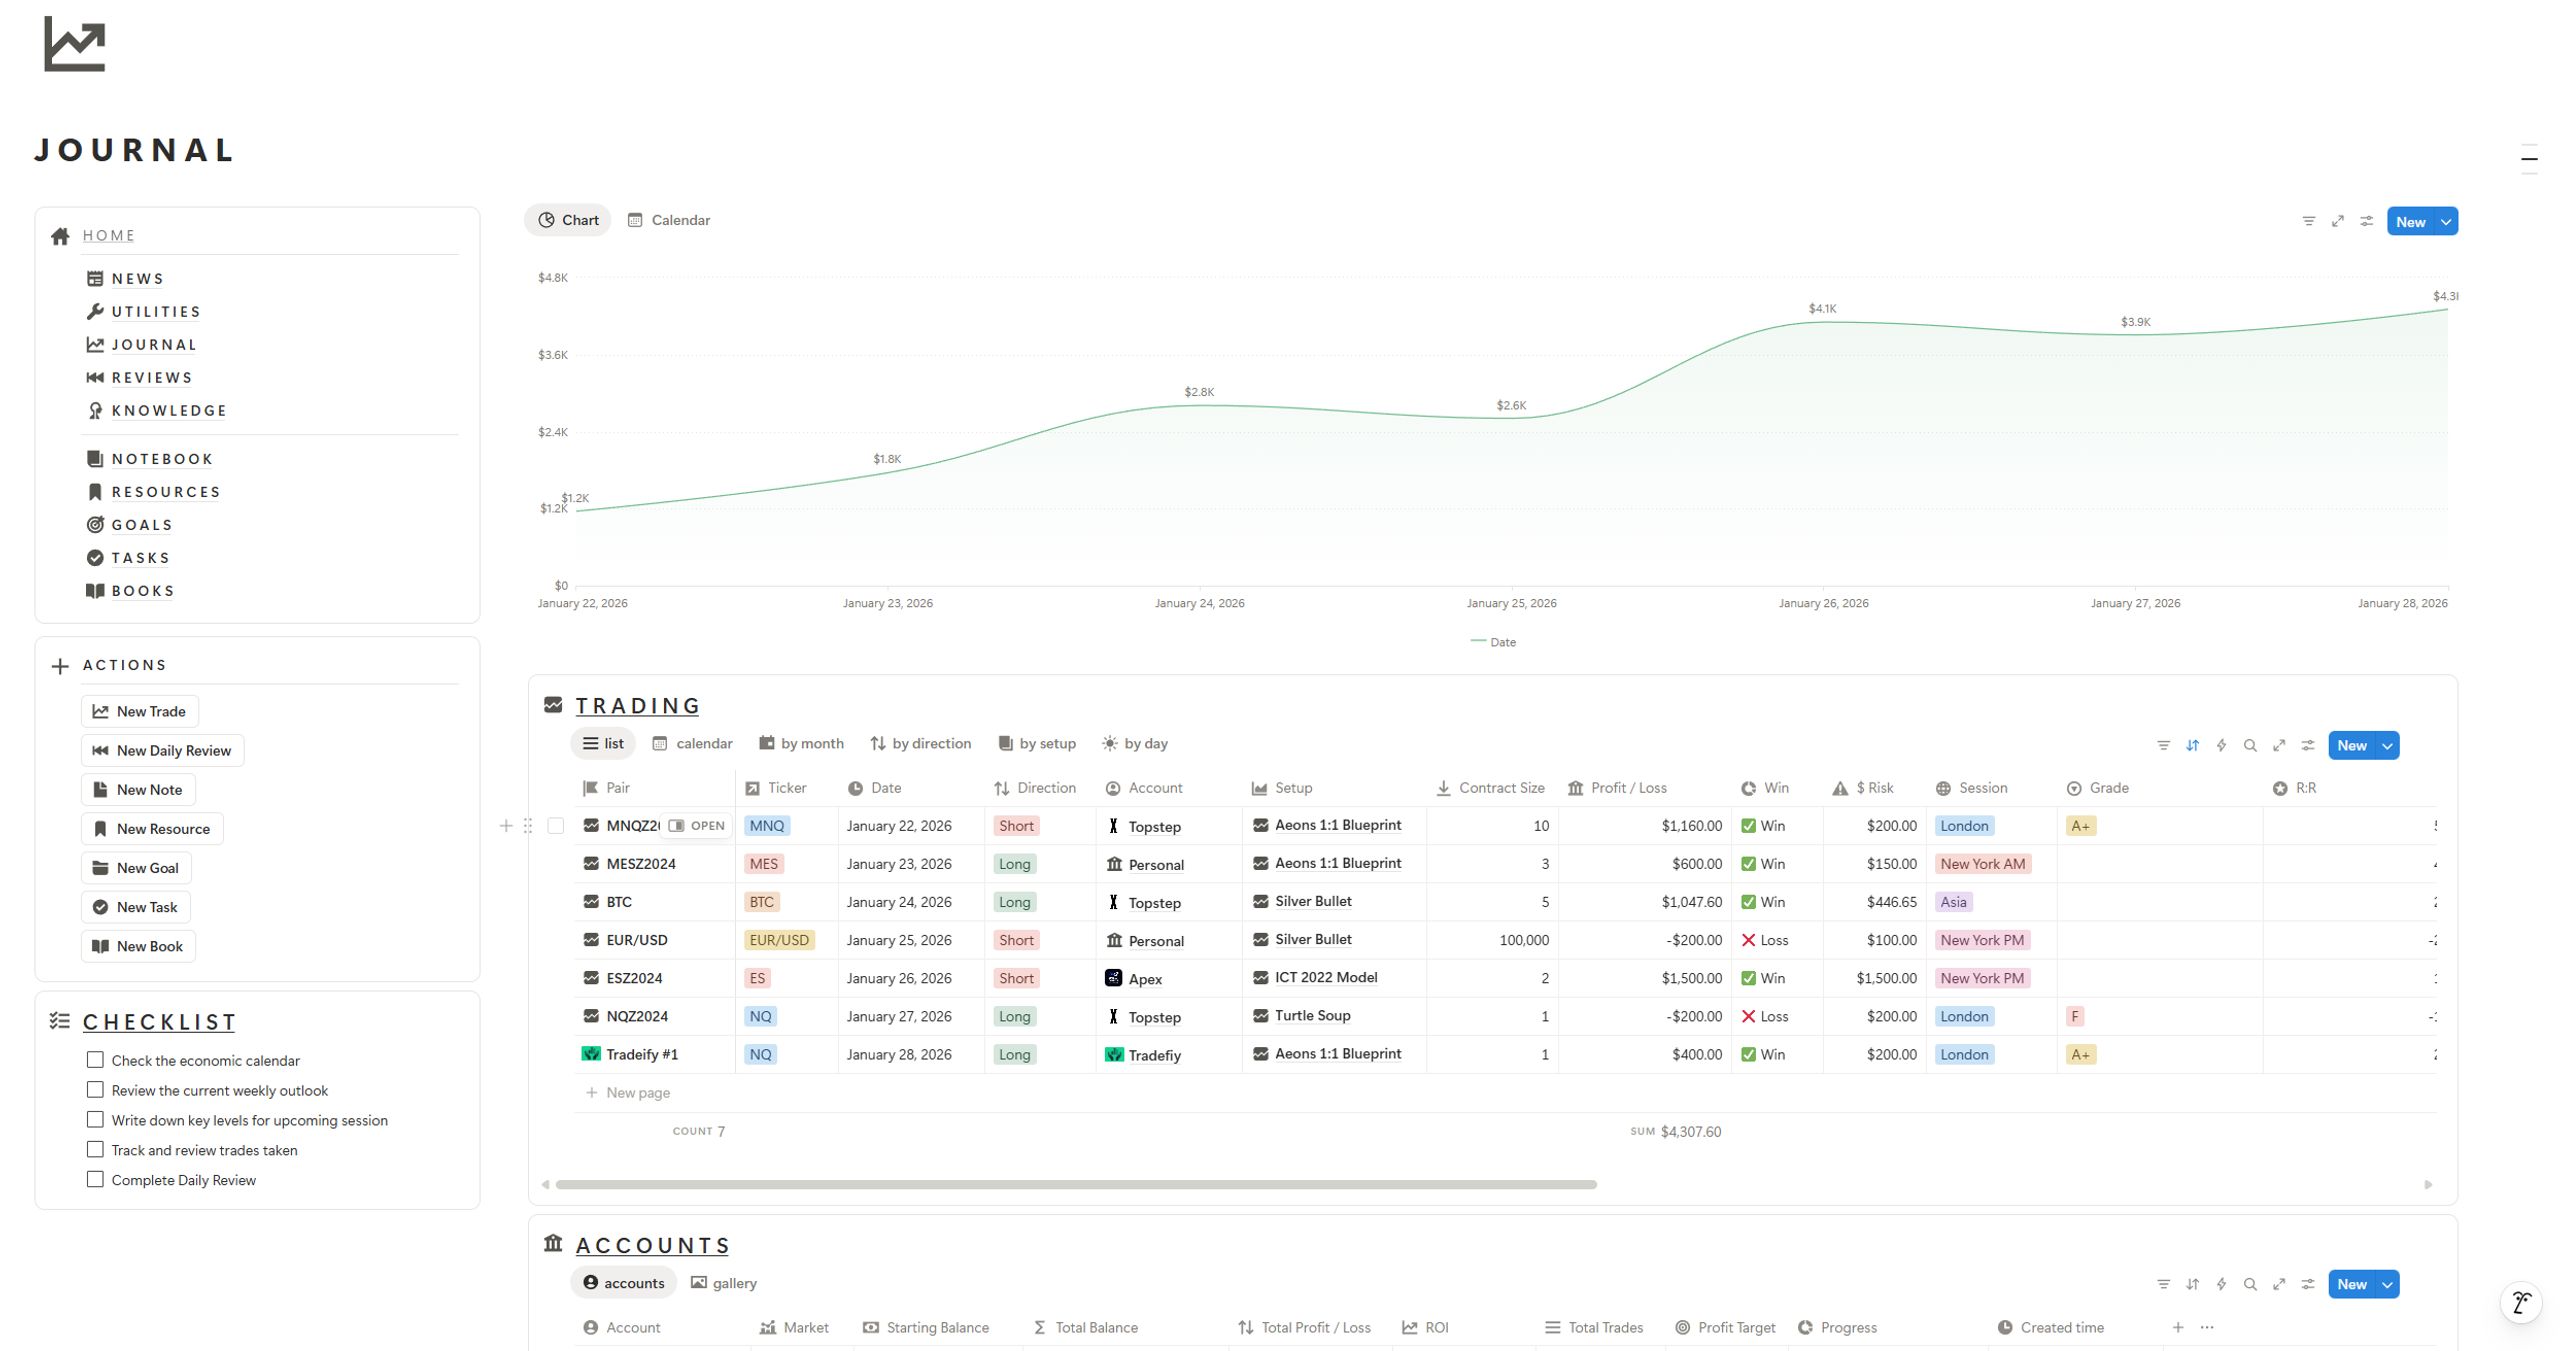The width and height of the screenshot is (2560, 1351).
Task: Click scroll-right arrow of Trading table
Action: click(x=2428, y=1185)
